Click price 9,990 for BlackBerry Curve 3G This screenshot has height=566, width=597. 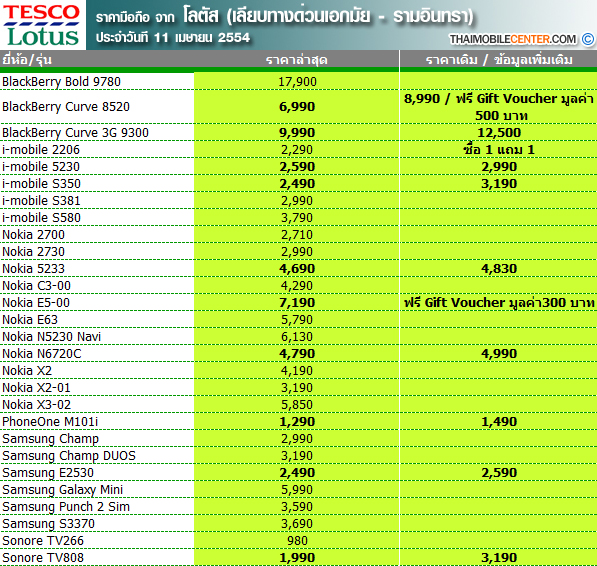(297, 132)
